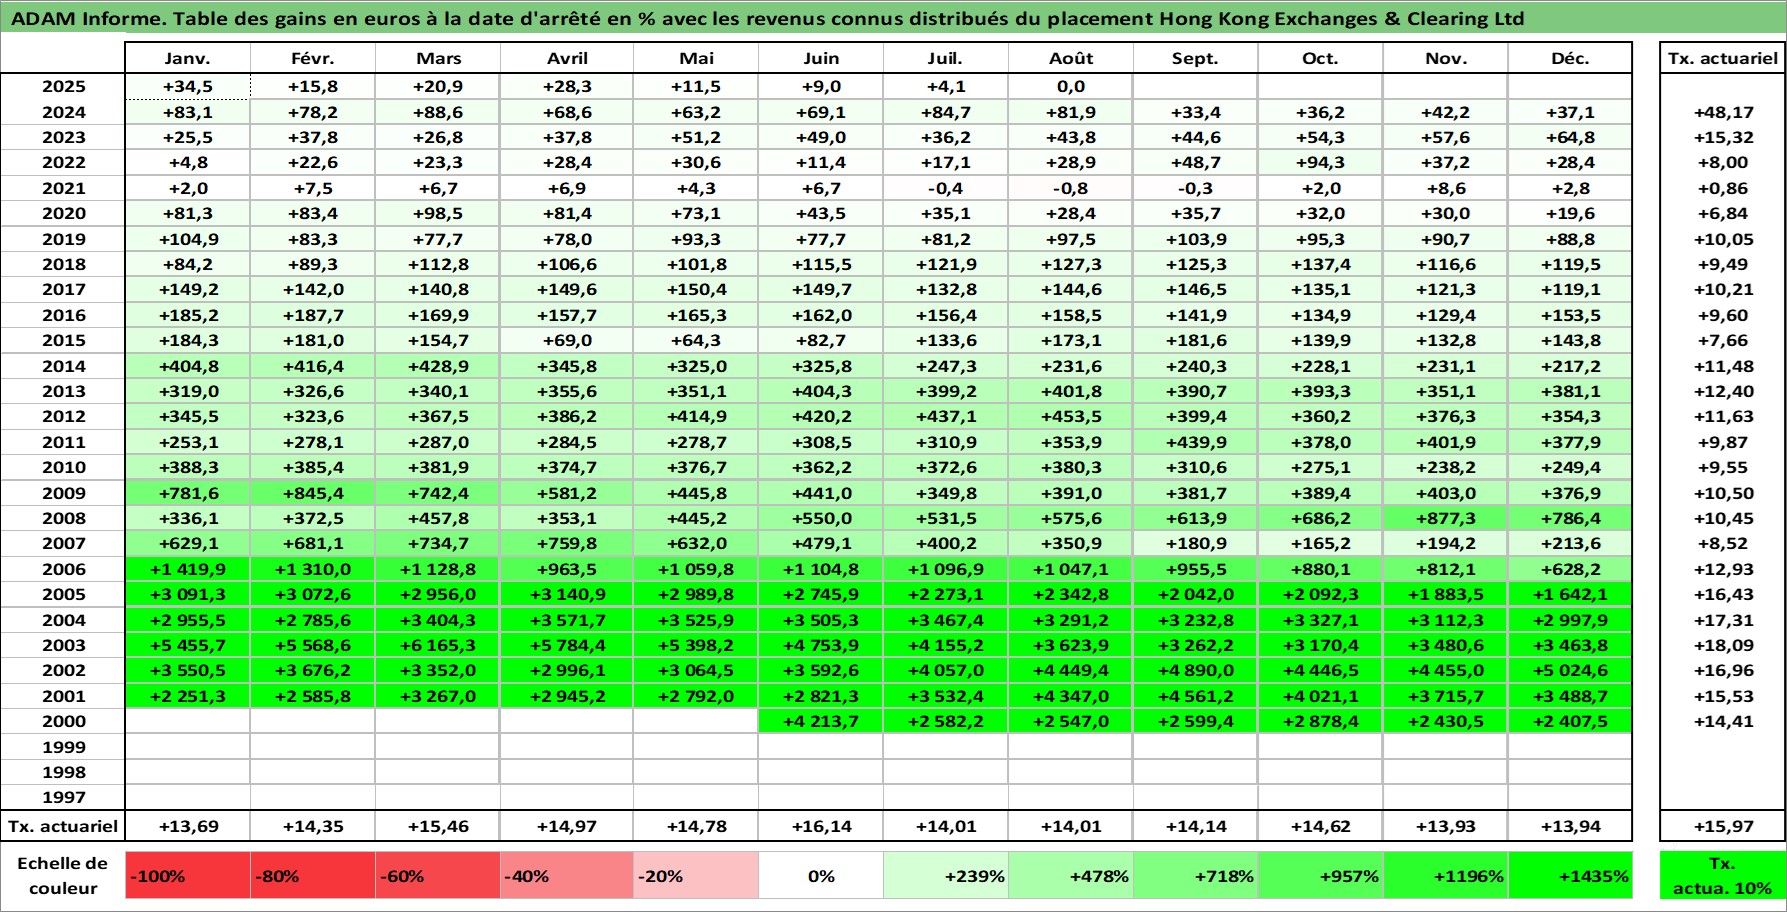Click the 0% white scale cell
Viewport: 1787px width, 912px height.
(x=821, y=876)
